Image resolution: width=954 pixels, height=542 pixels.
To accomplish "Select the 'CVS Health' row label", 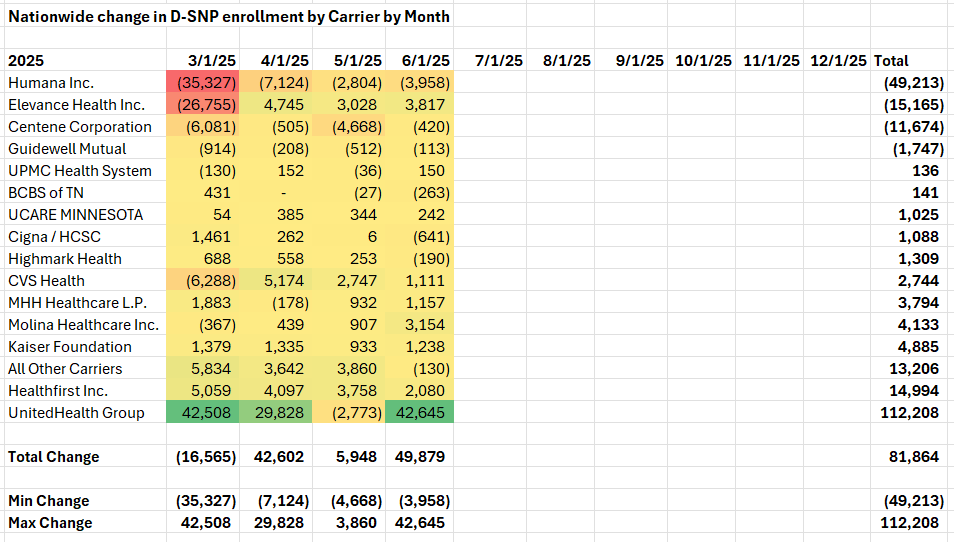I will point(86,280).
